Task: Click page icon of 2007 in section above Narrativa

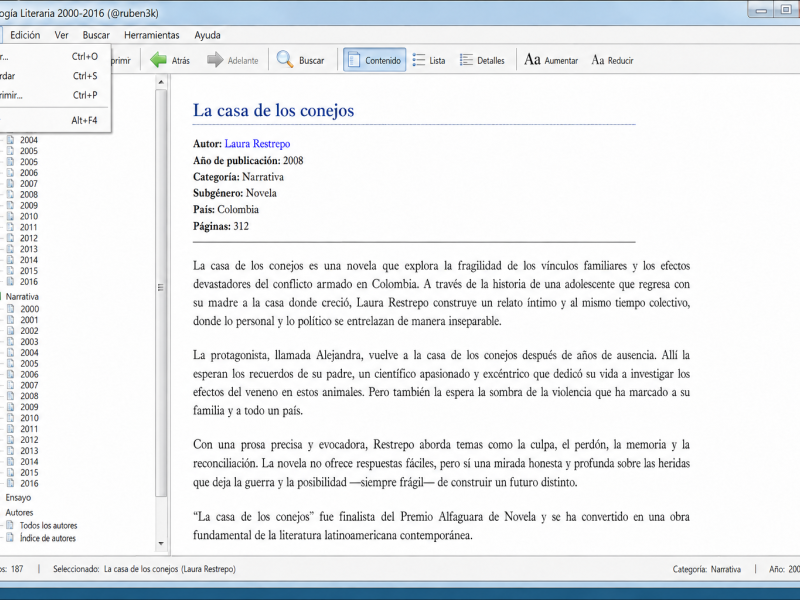Action: 10,183
